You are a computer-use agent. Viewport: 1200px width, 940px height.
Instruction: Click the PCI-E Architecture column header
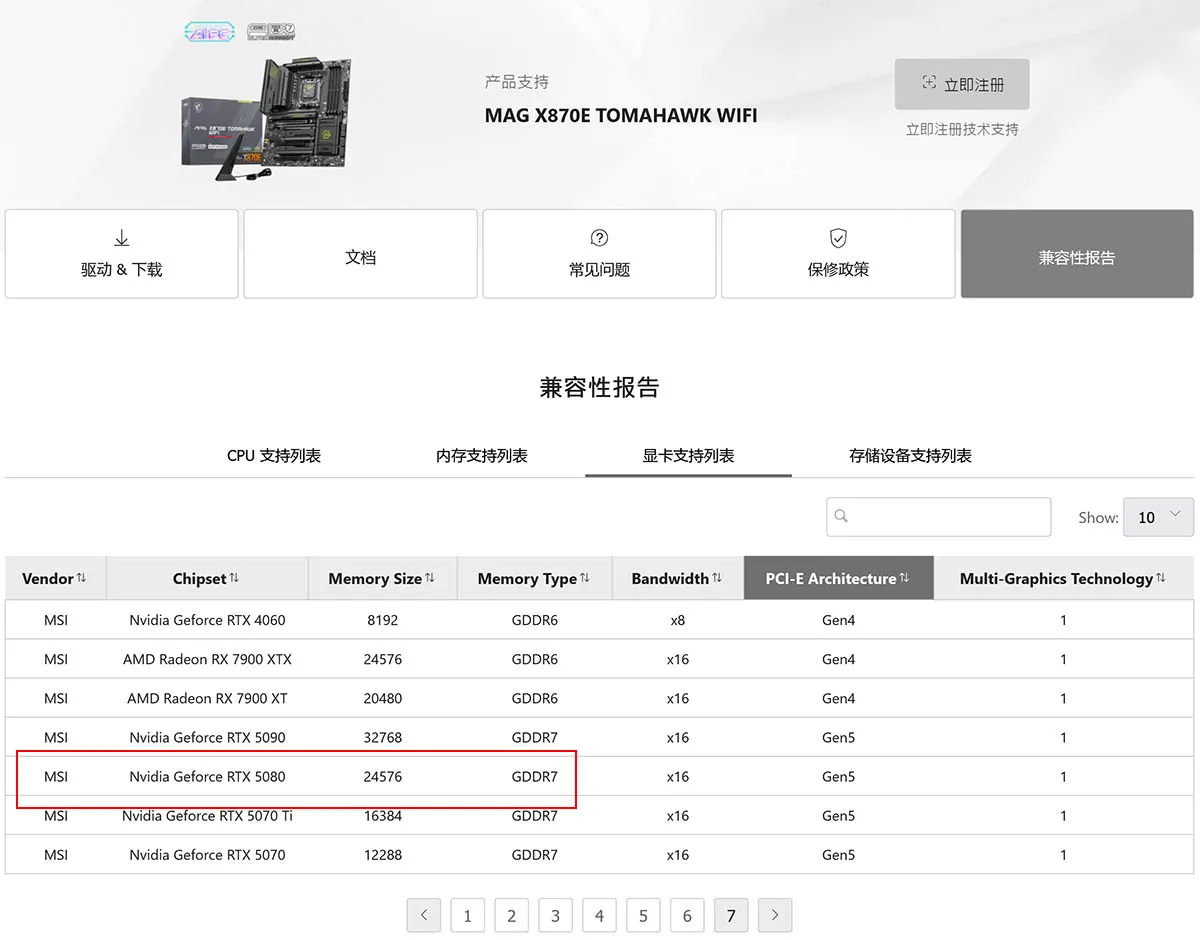[839, 578]
